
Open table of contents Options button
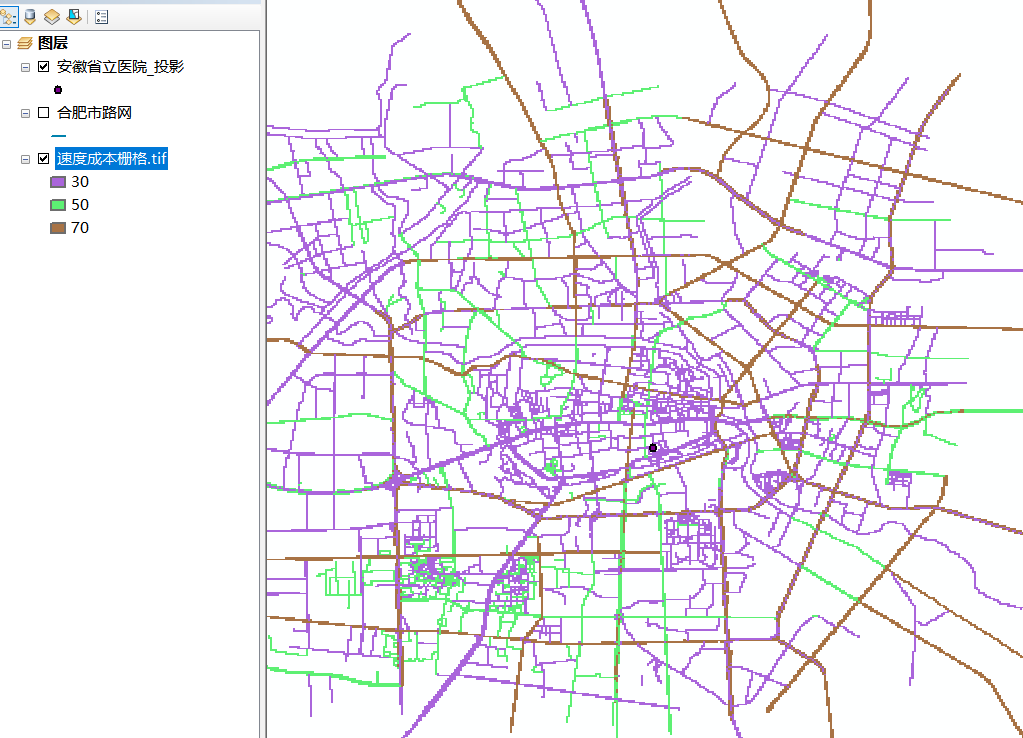(101, 17)
